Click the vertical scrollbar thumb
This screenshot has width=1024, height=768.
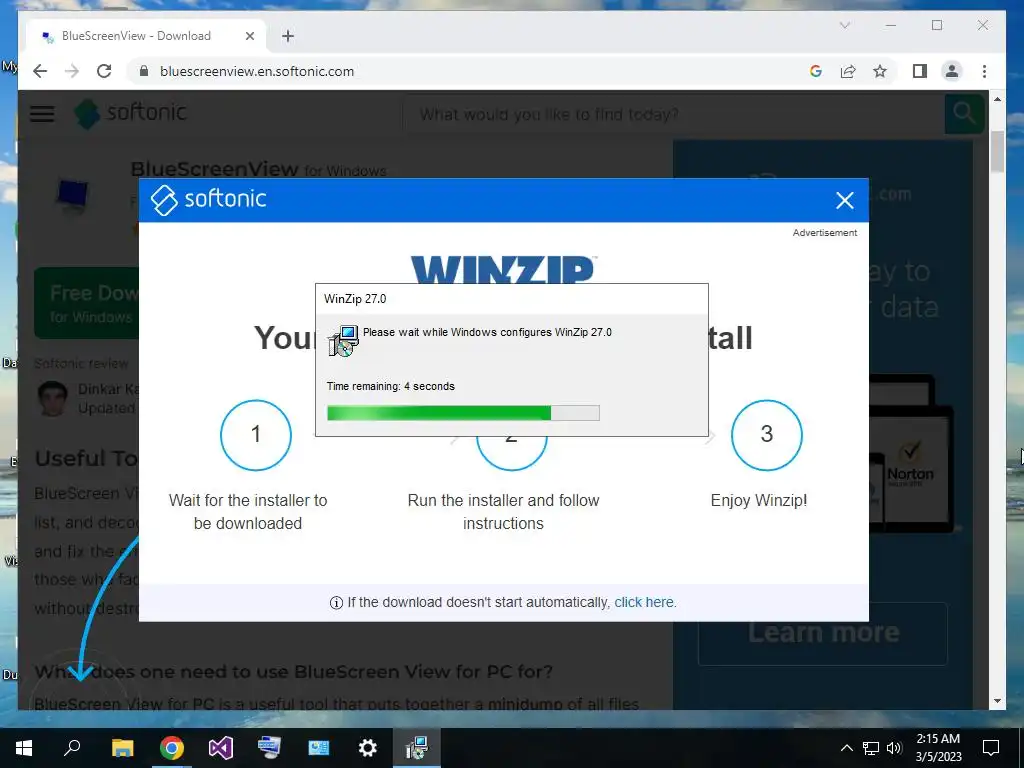point(997,152)
